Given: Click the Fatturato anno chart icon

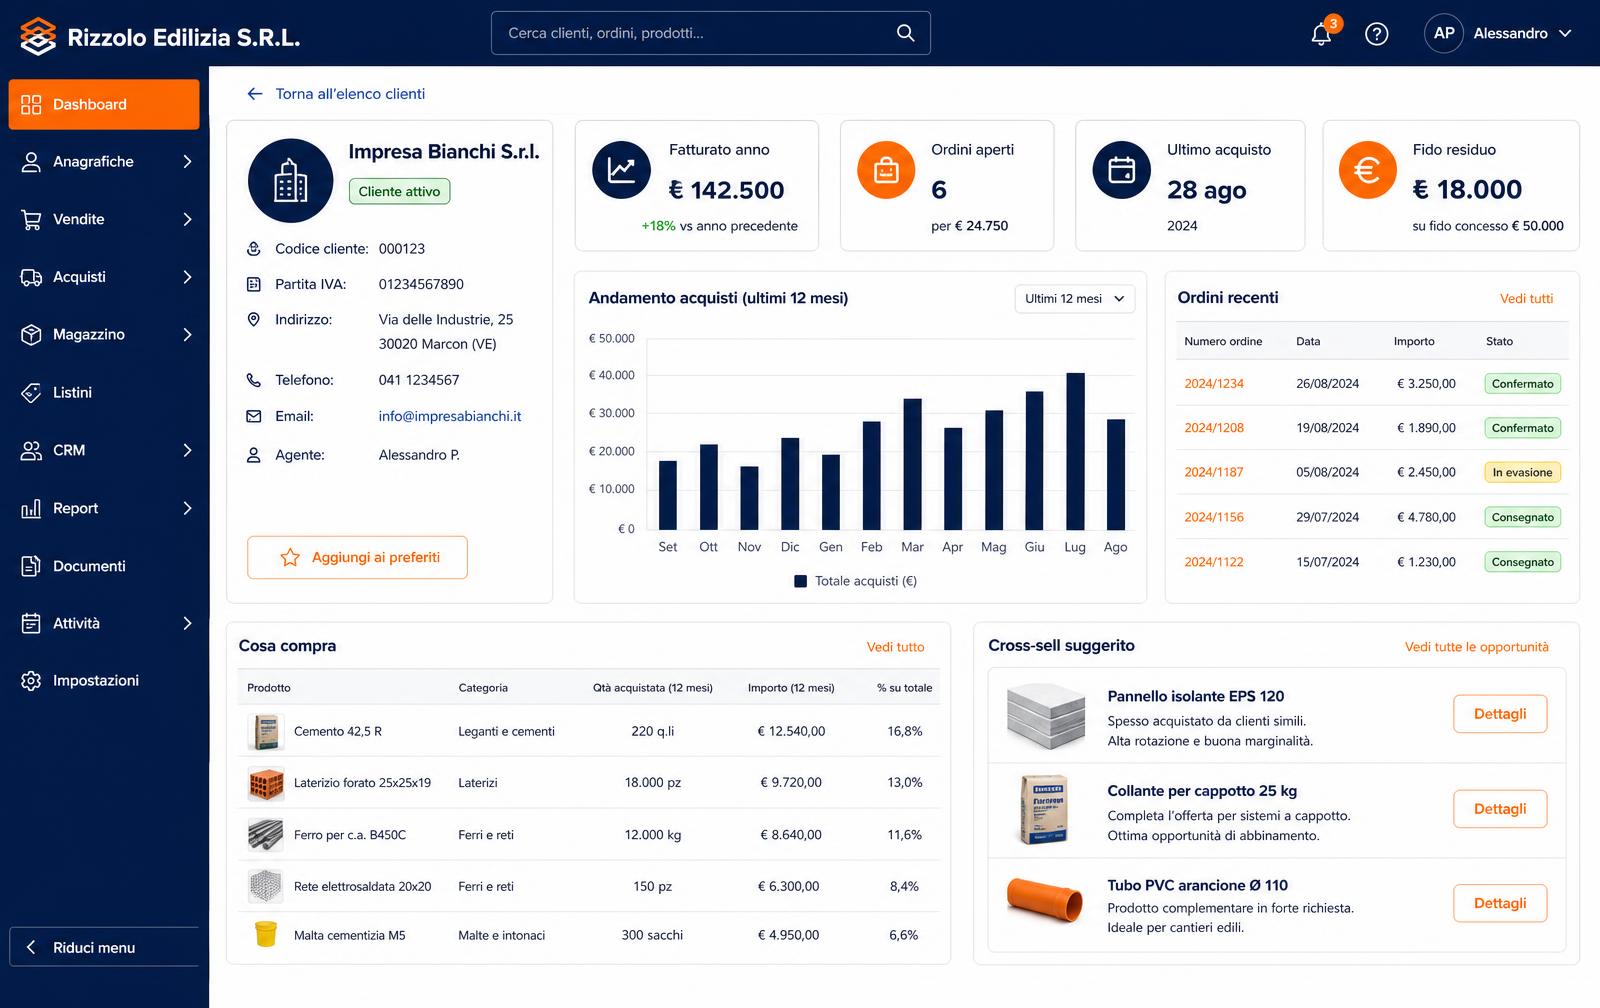Looking at the screenshot, I should [622, 170].
